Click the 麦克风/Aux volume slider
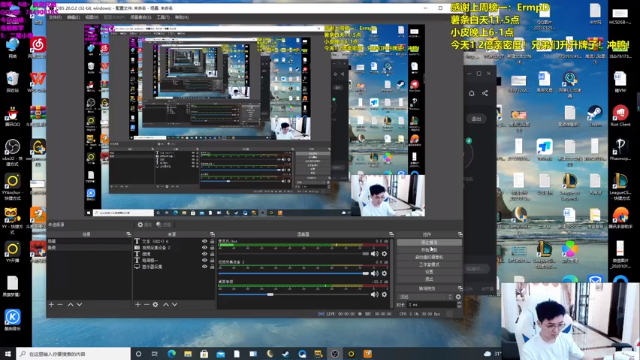Screen dimensions: 640x360 tap(293, 254)
